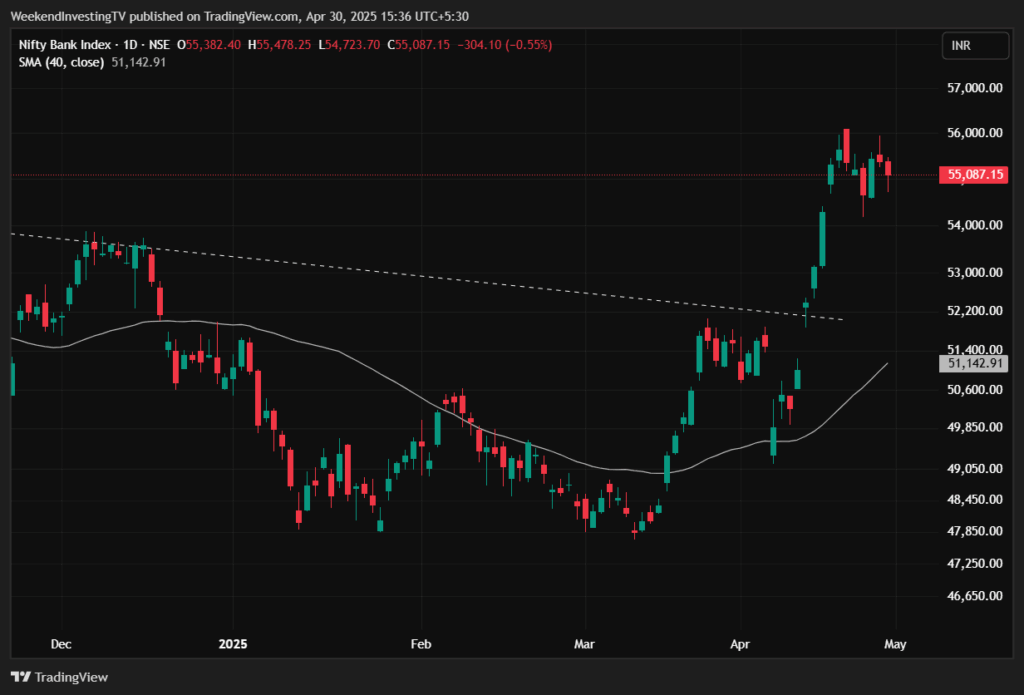Click the 49,050.00 price axis label

975,468
